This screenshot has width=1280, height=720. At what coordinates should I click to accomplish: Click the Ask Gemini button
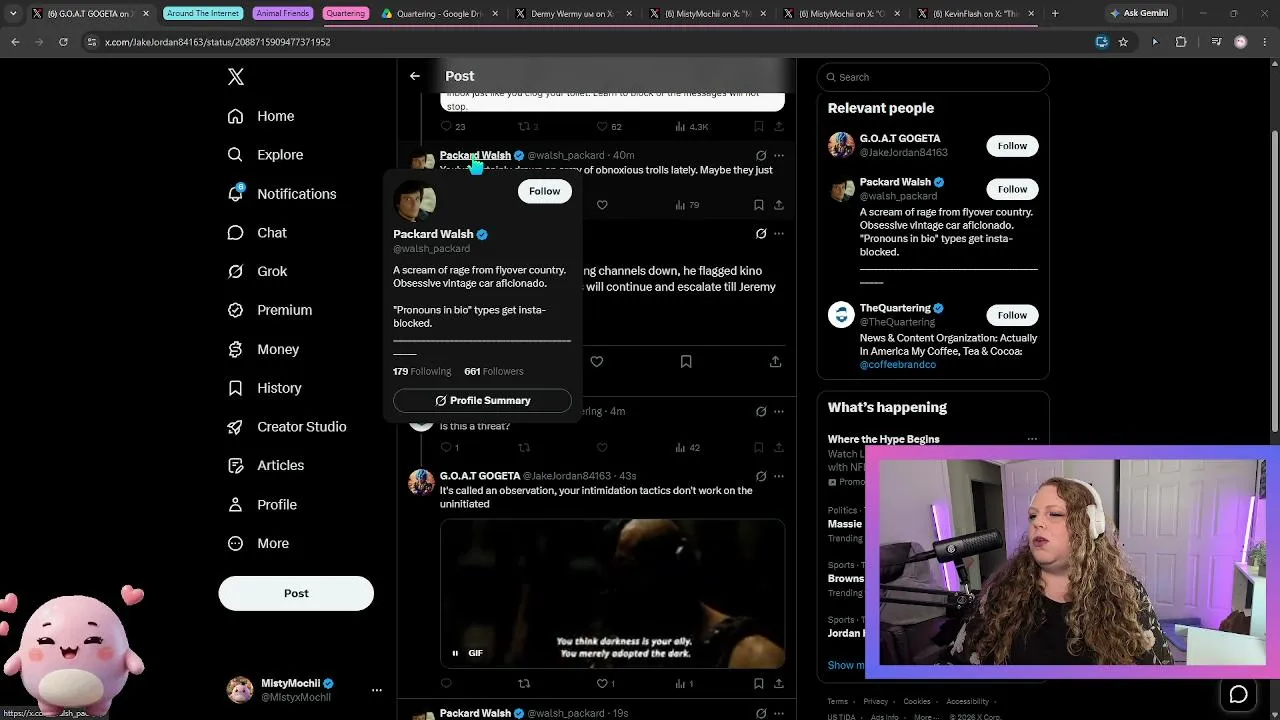(x=1139, y=13)
